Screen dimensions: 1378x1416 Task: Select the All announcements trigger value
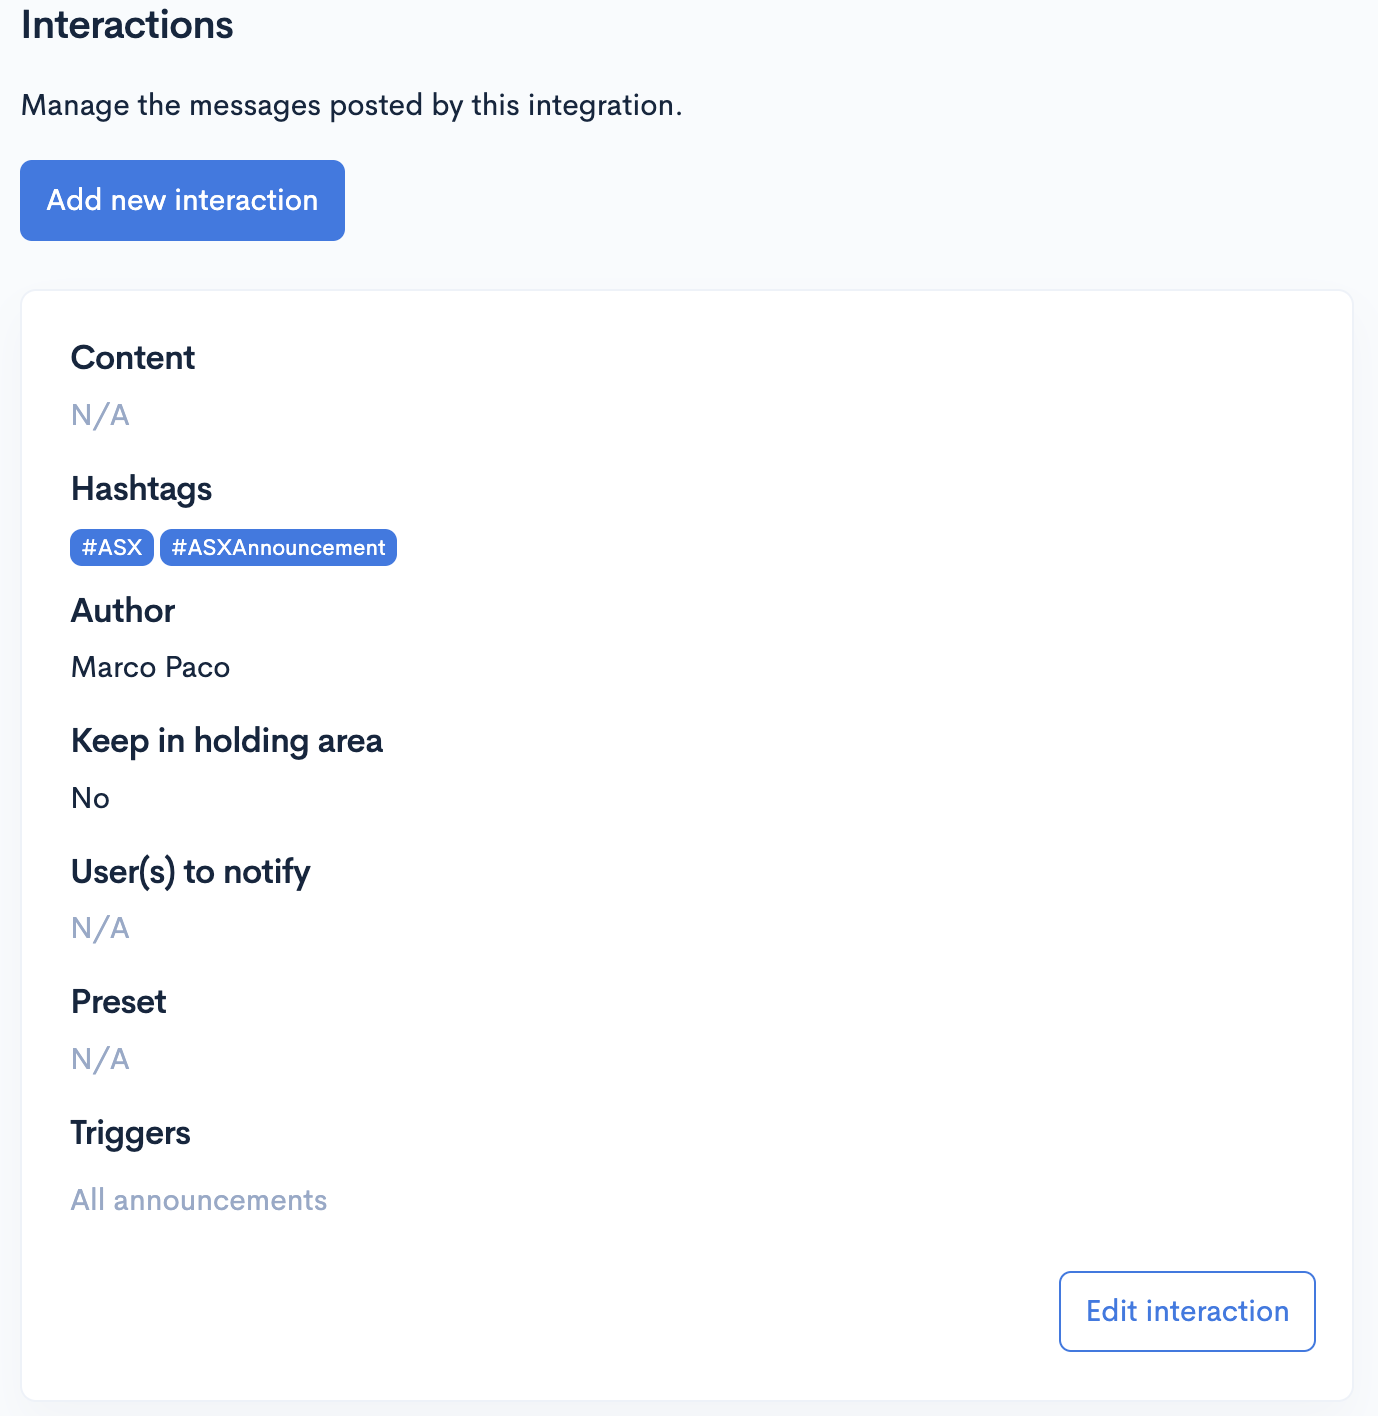(198, 1199)
